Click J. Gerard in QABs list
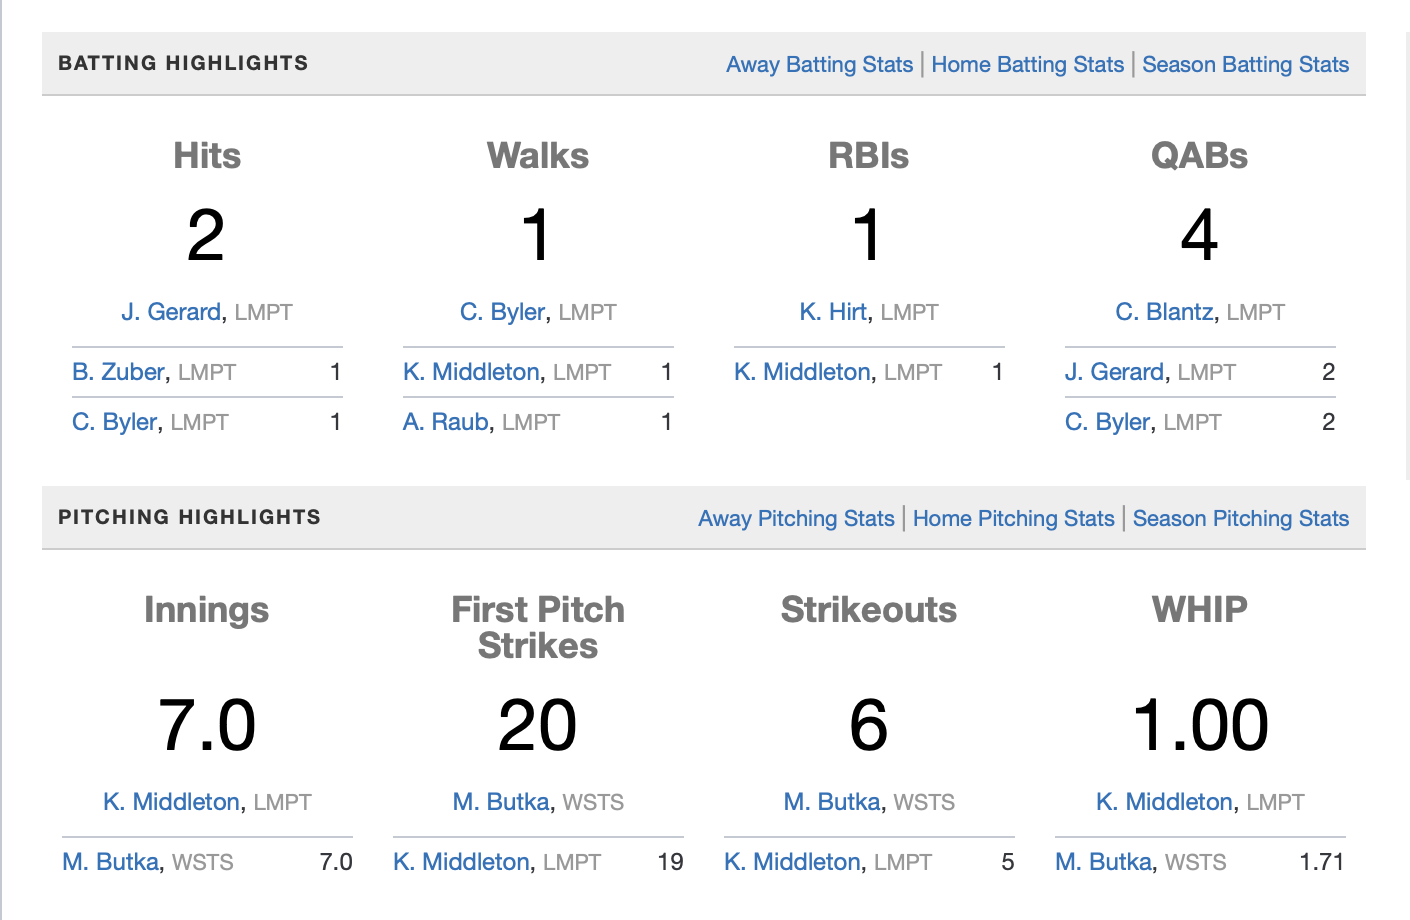 (x=1114, y=372)
